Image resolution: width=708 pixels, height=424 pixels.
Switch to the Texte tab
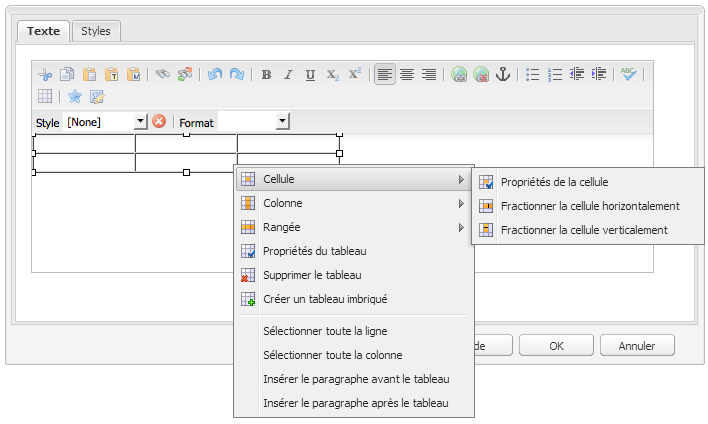click(x=43, y=31)
